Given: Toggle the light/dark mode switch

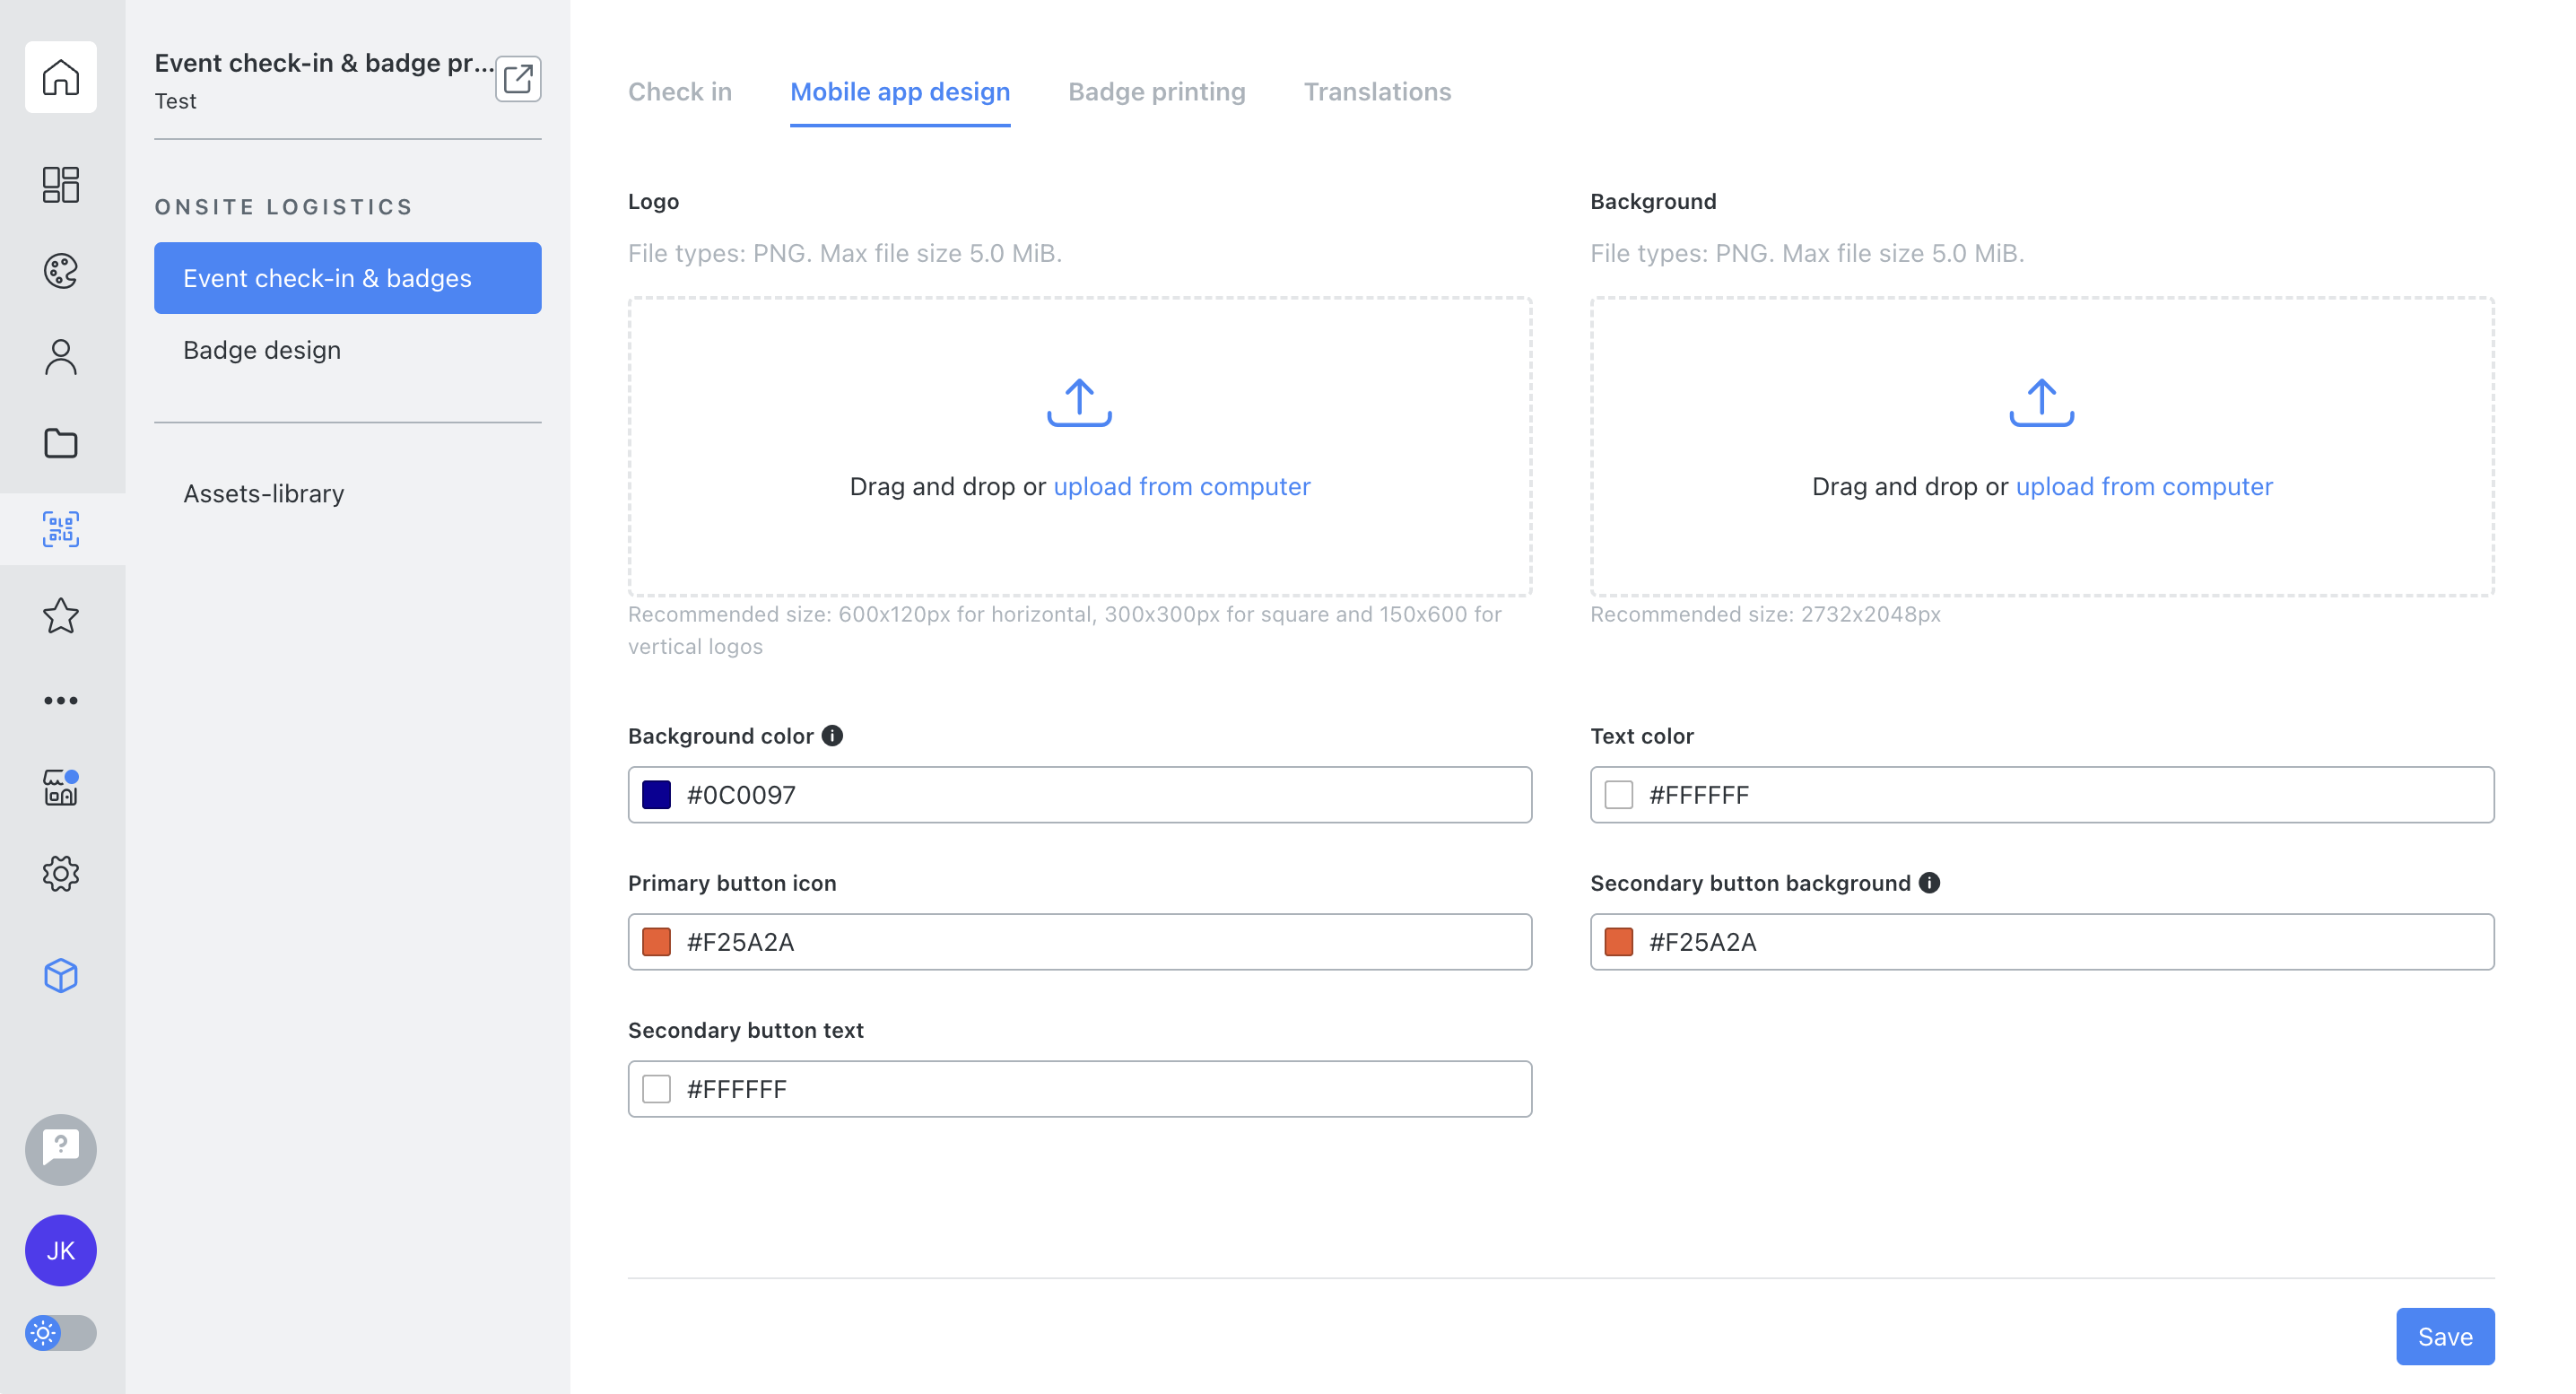Looking at the screenshot, I should click(61, 1333).
